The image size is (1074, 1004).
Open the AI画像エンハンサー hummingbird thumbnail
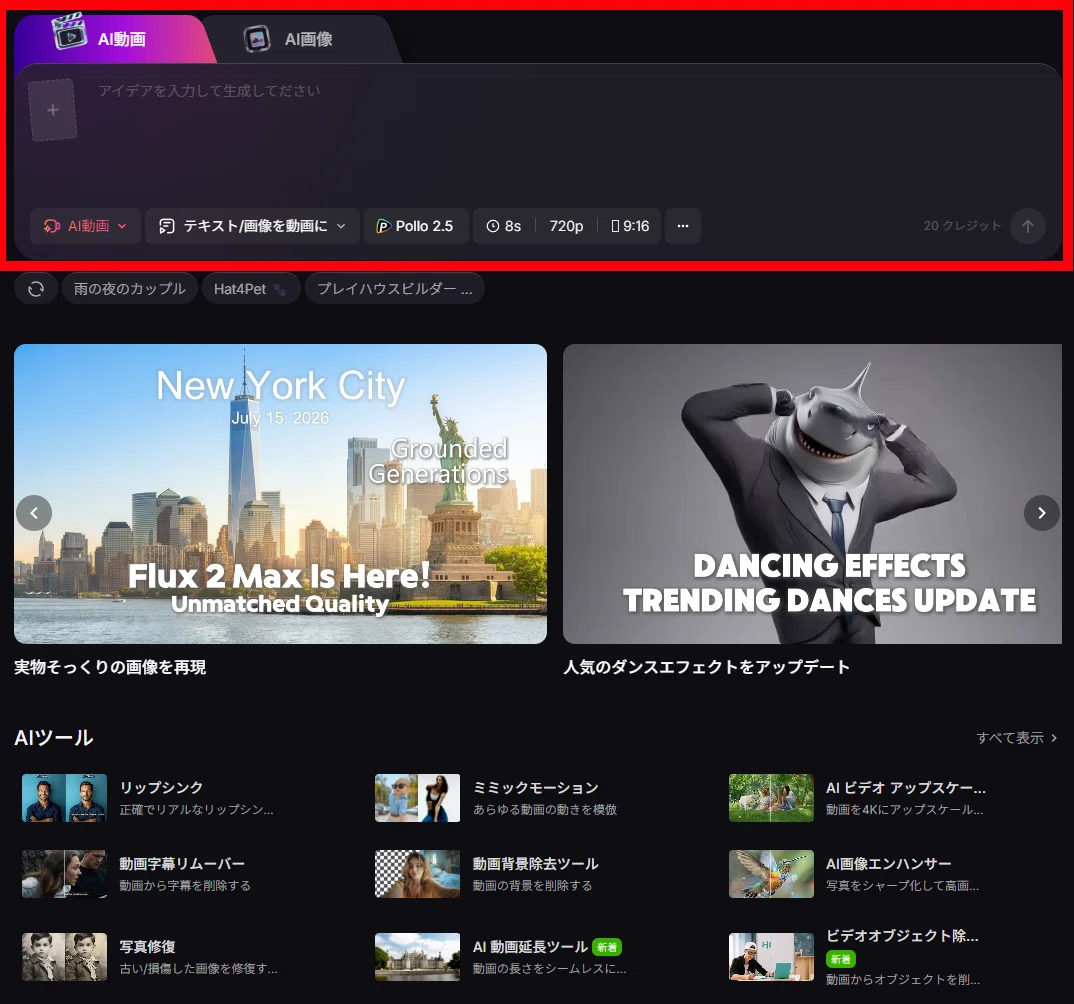(771, 874)
